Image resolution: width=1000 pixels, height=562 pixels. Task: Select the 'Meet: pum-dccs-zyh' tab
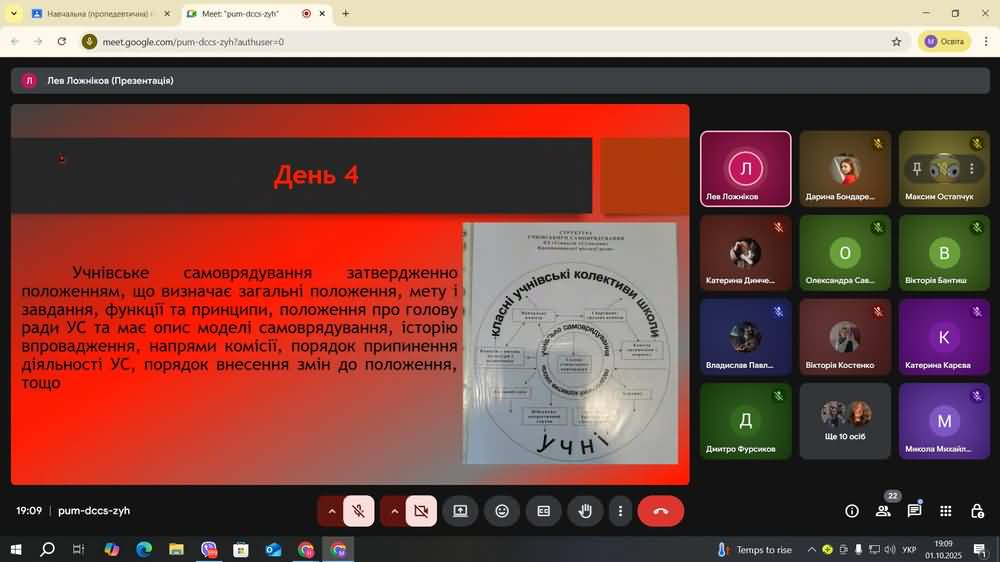pos(238,14)
